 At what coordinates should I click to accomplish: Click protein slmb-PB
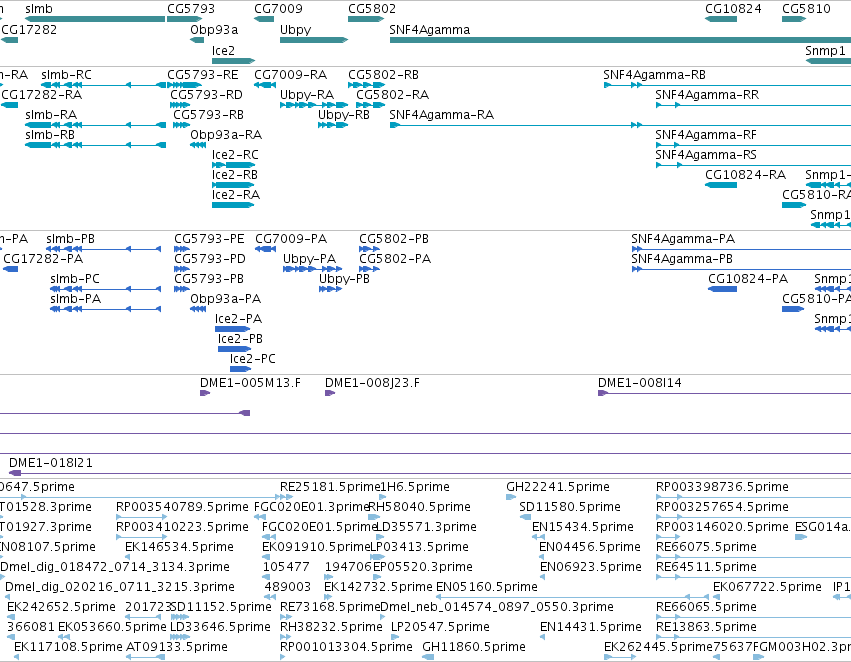click(105, 249)
